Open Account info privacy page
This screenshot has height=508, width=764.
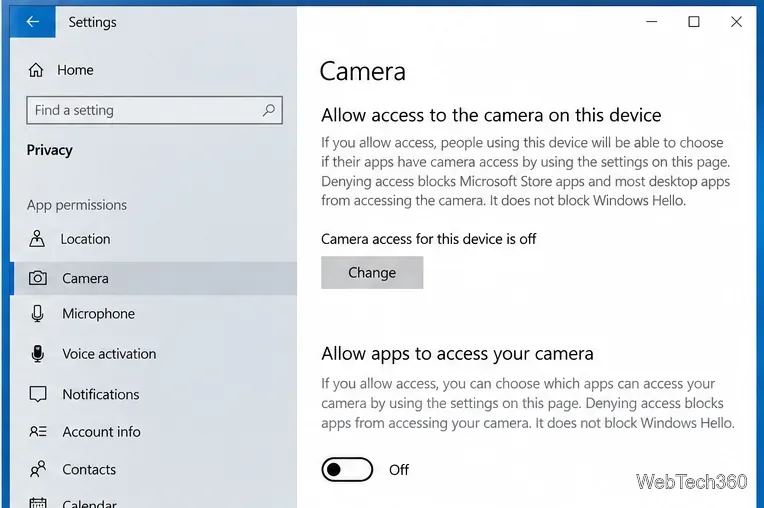[101, 432]
